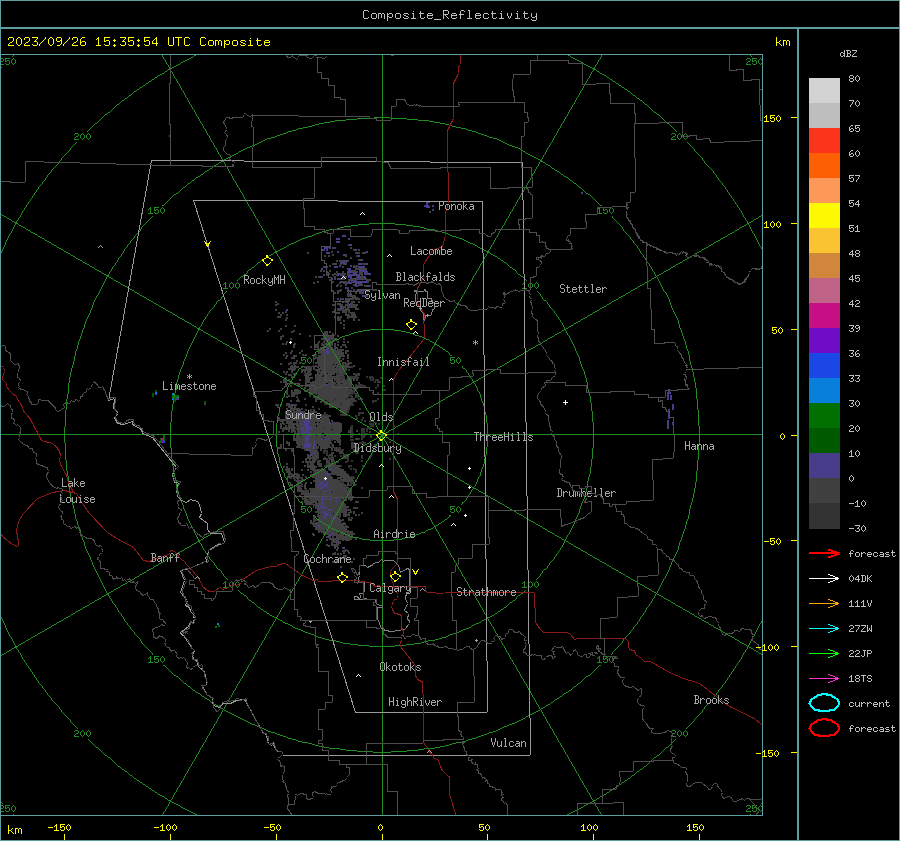Click the Sundre label
The width and height of the screenshot is (900, 841).
tap(303, 415)
